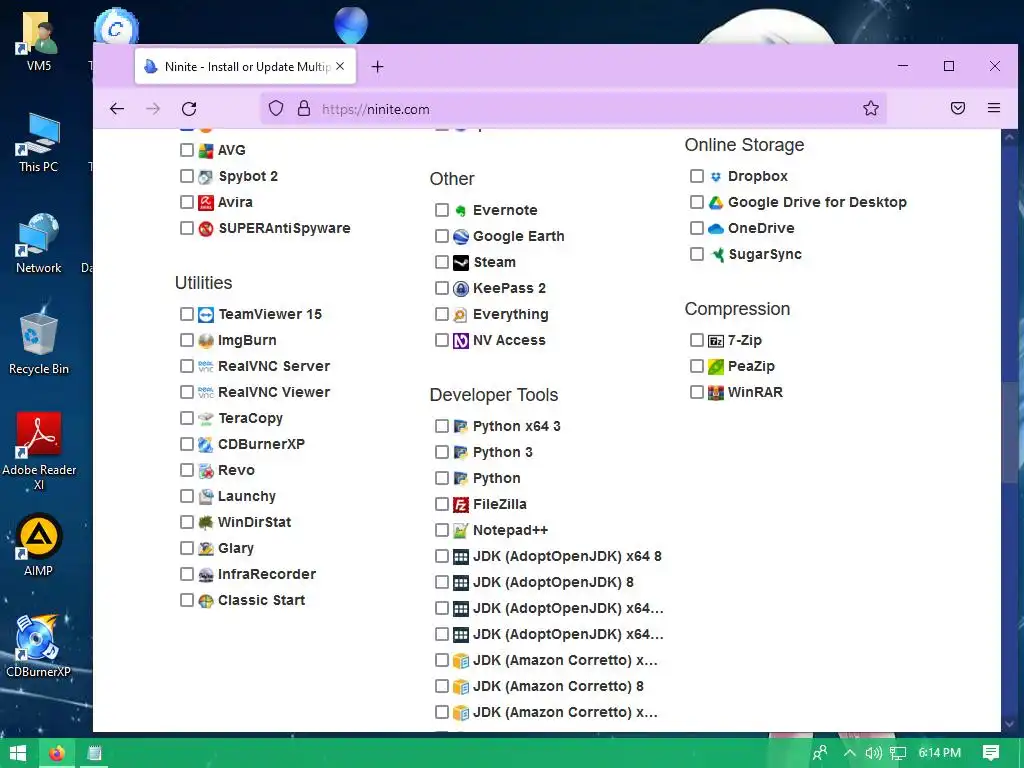
Task: Click the site padlock security icon
Action: click(x=304, y=108)
